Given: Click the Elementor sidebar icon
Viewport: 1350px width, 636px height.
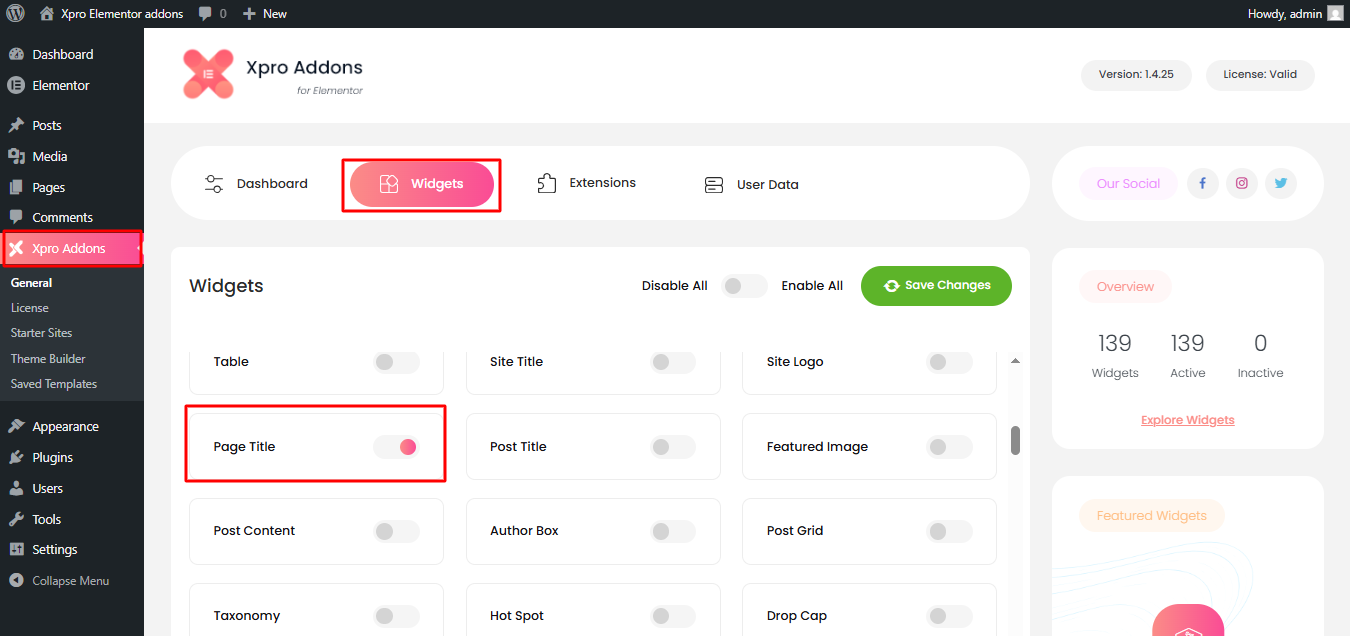Looking at the screenshot, I should coord(16,86).
